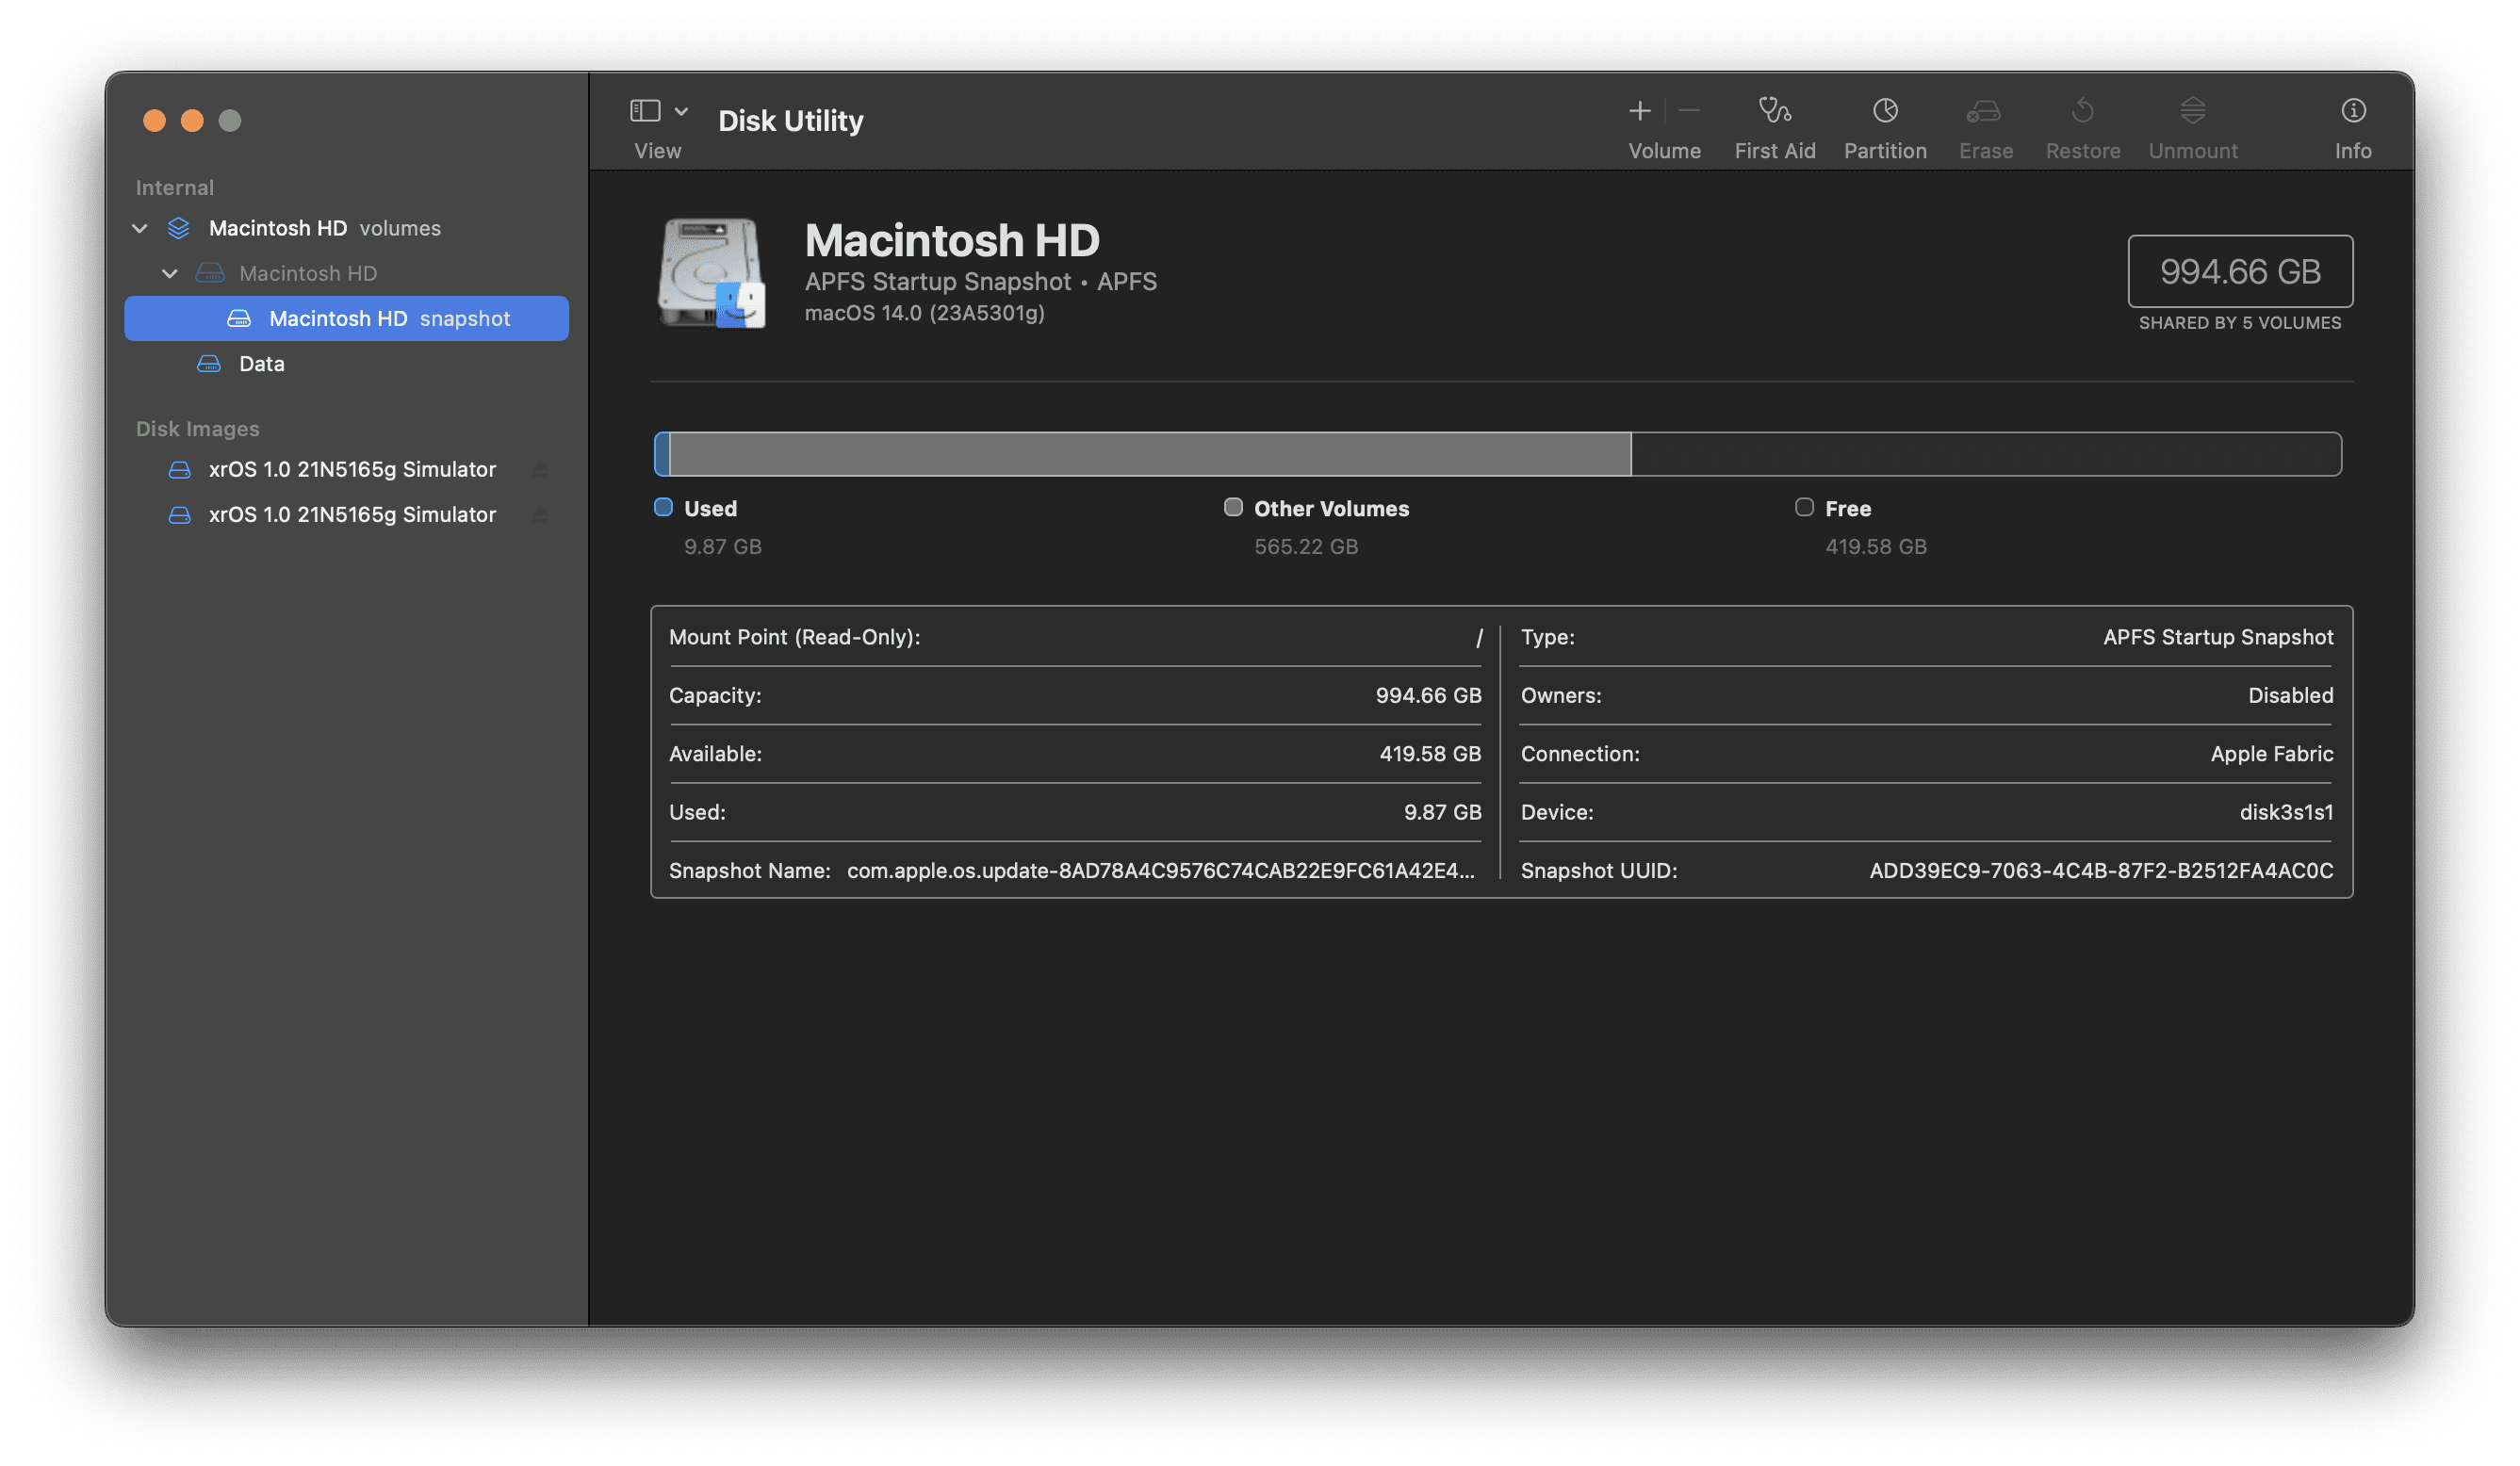Click the Disk Utility window title
The width and height of the screenshot is (2520, 1466).
tap(790, 120)
